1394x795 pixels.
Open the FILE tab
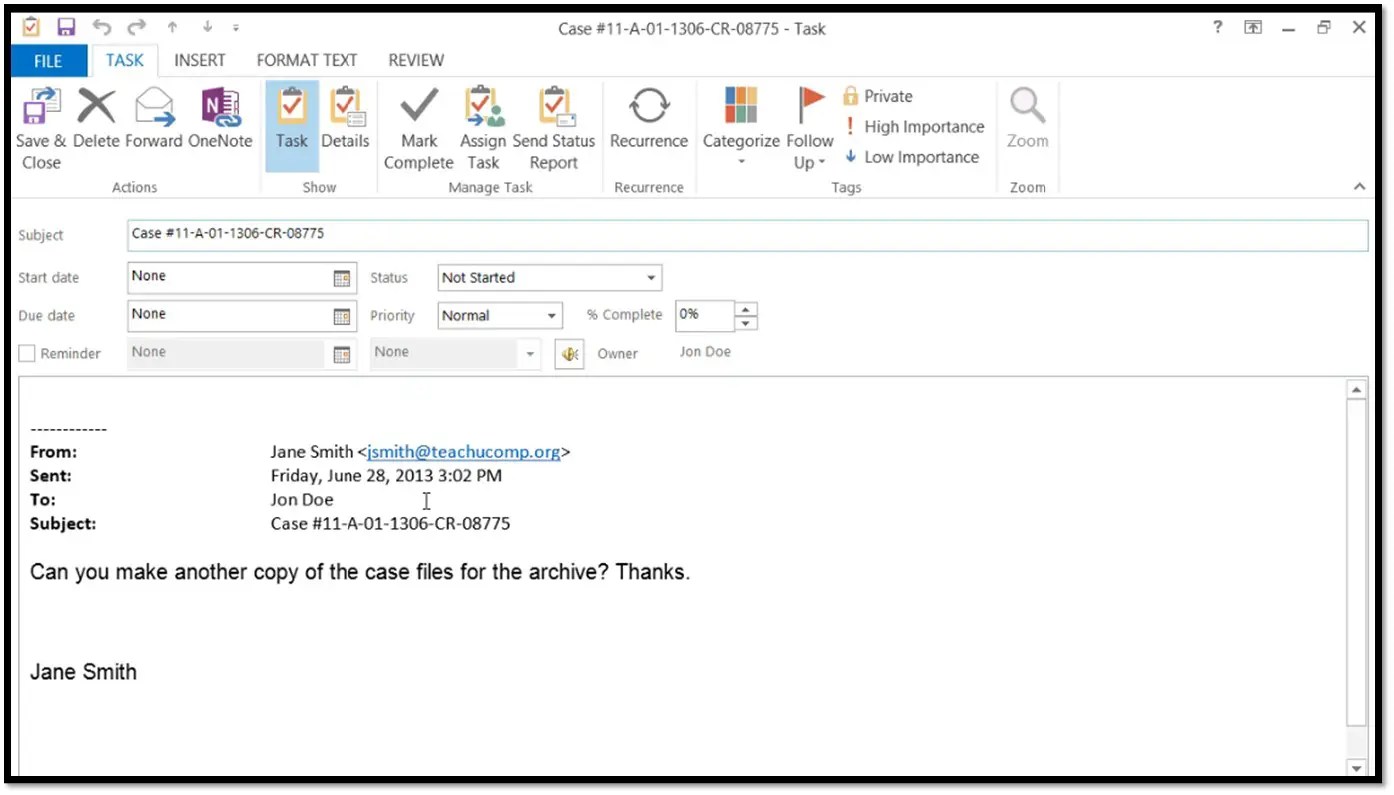click(x=48, y=61)
